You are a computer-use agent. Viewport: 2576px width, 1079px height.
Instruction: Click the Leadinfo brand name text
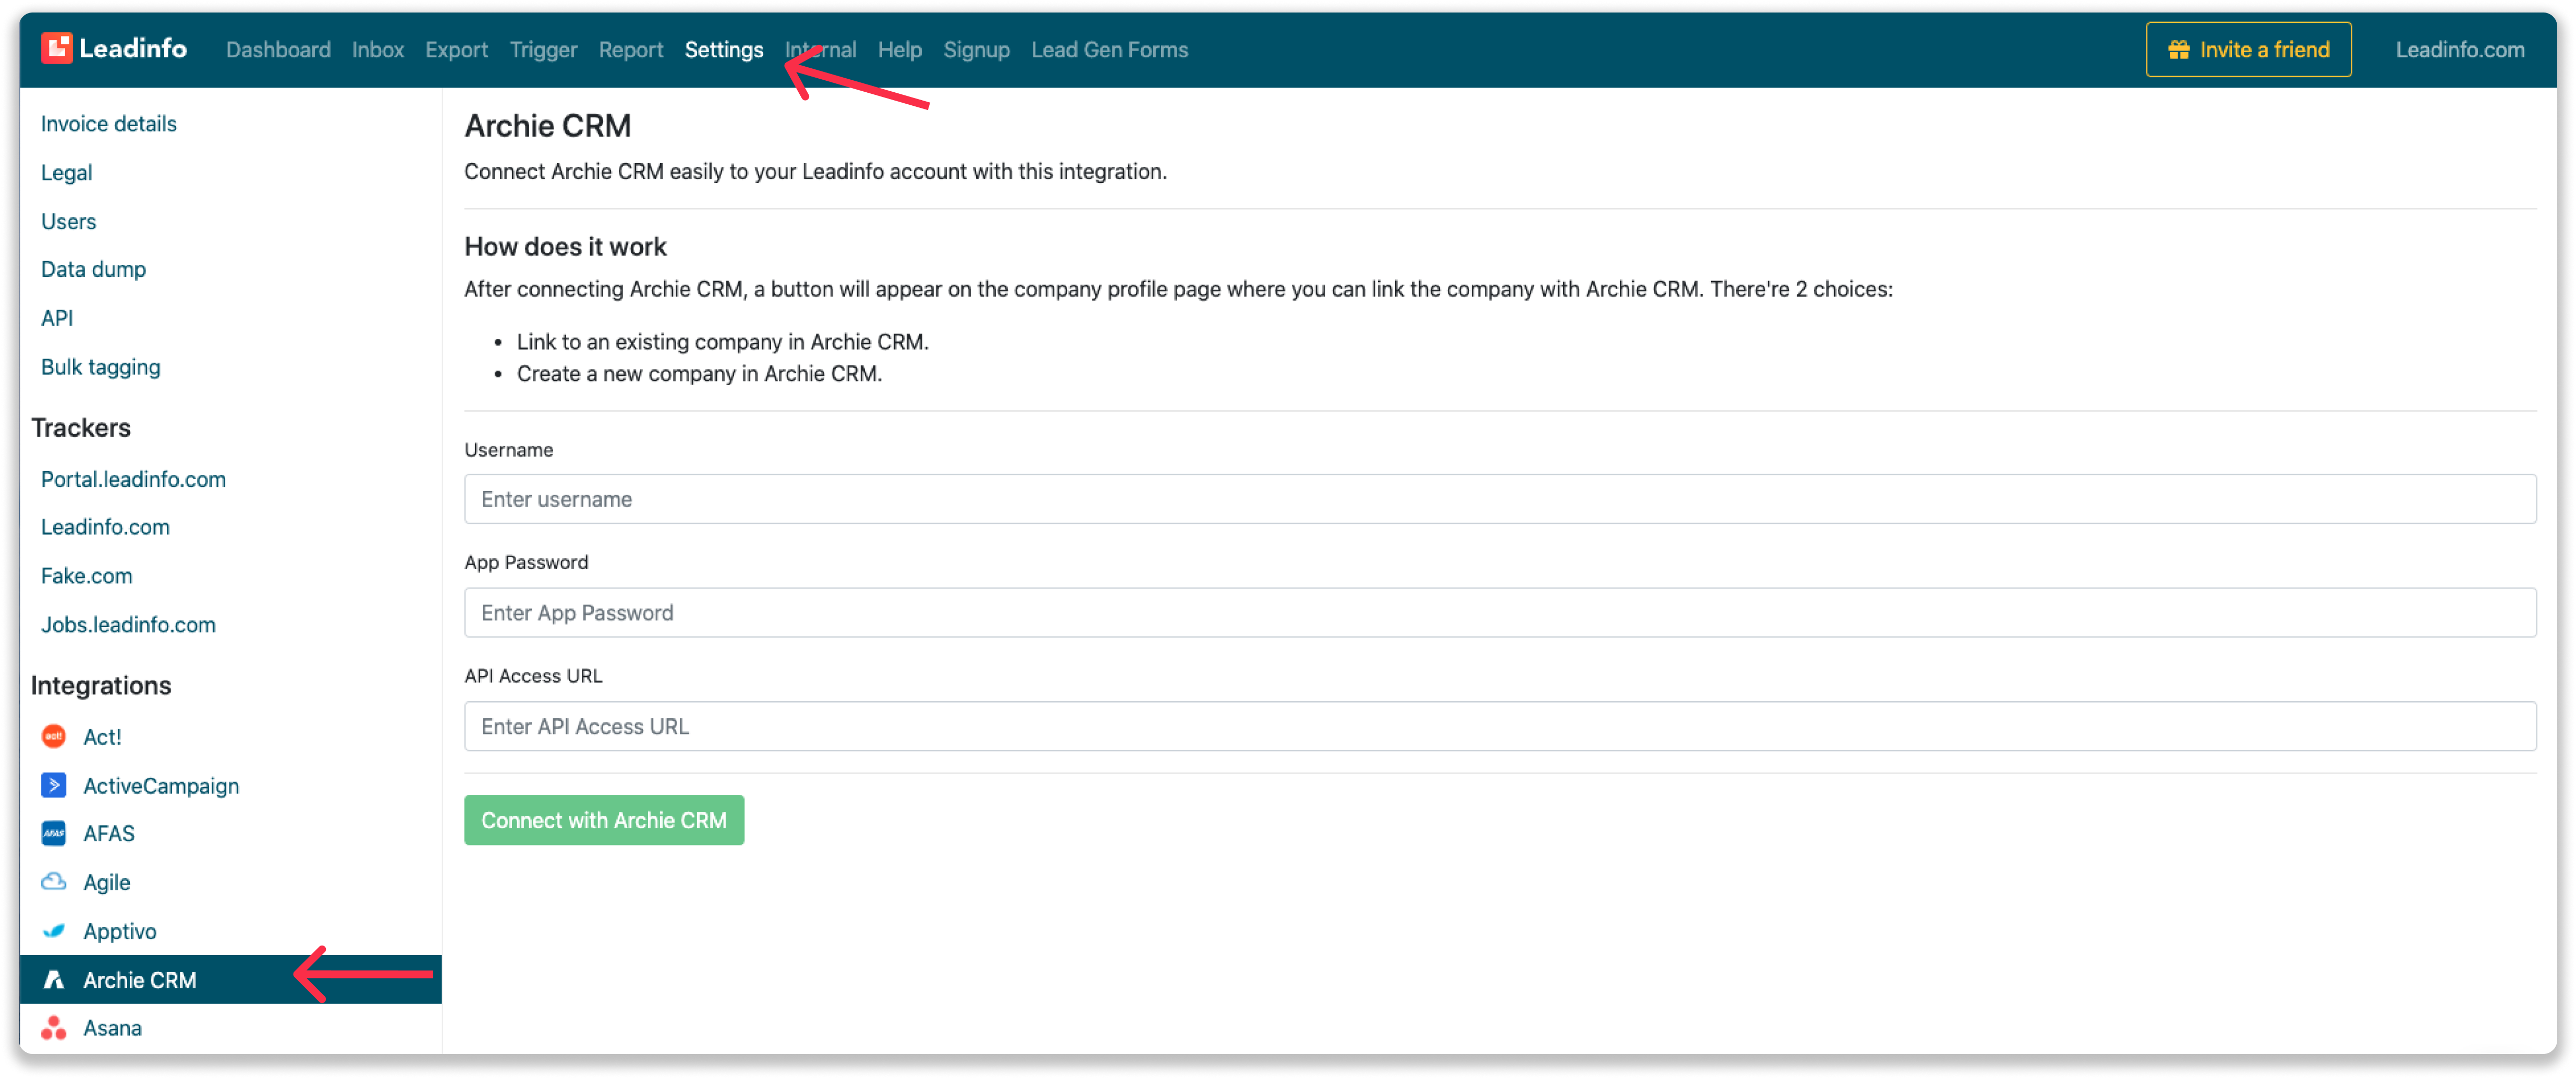[133, 48]
